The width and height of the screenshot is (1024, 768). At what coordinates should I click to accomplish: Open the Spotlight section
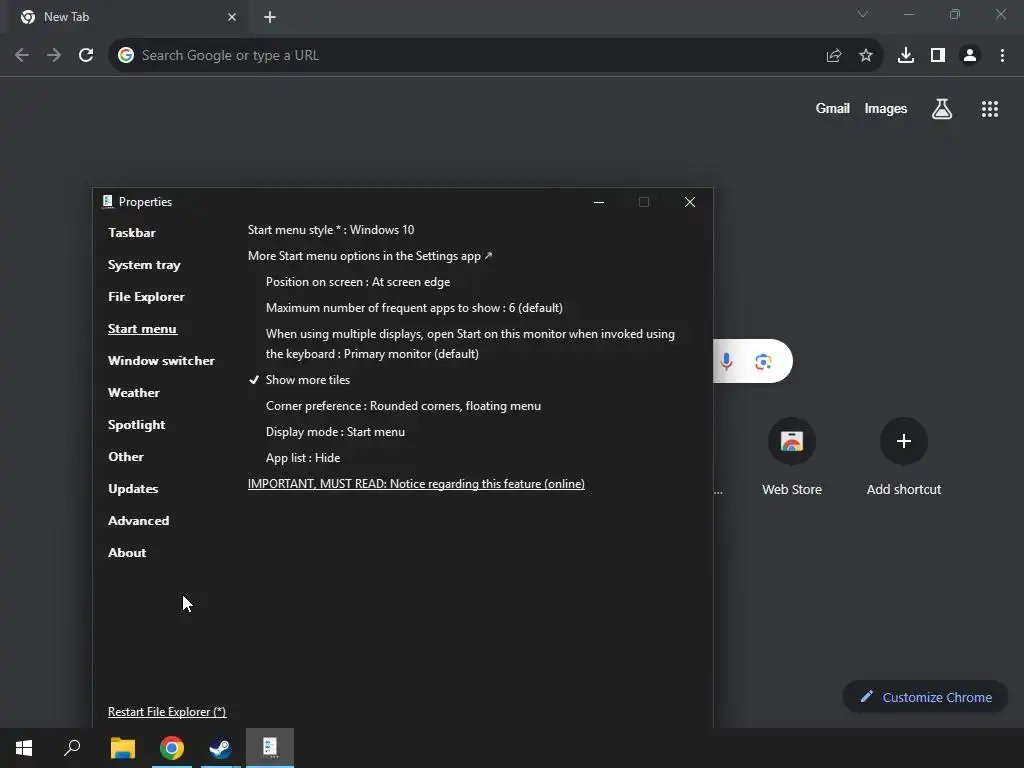(x=136, y=424)
